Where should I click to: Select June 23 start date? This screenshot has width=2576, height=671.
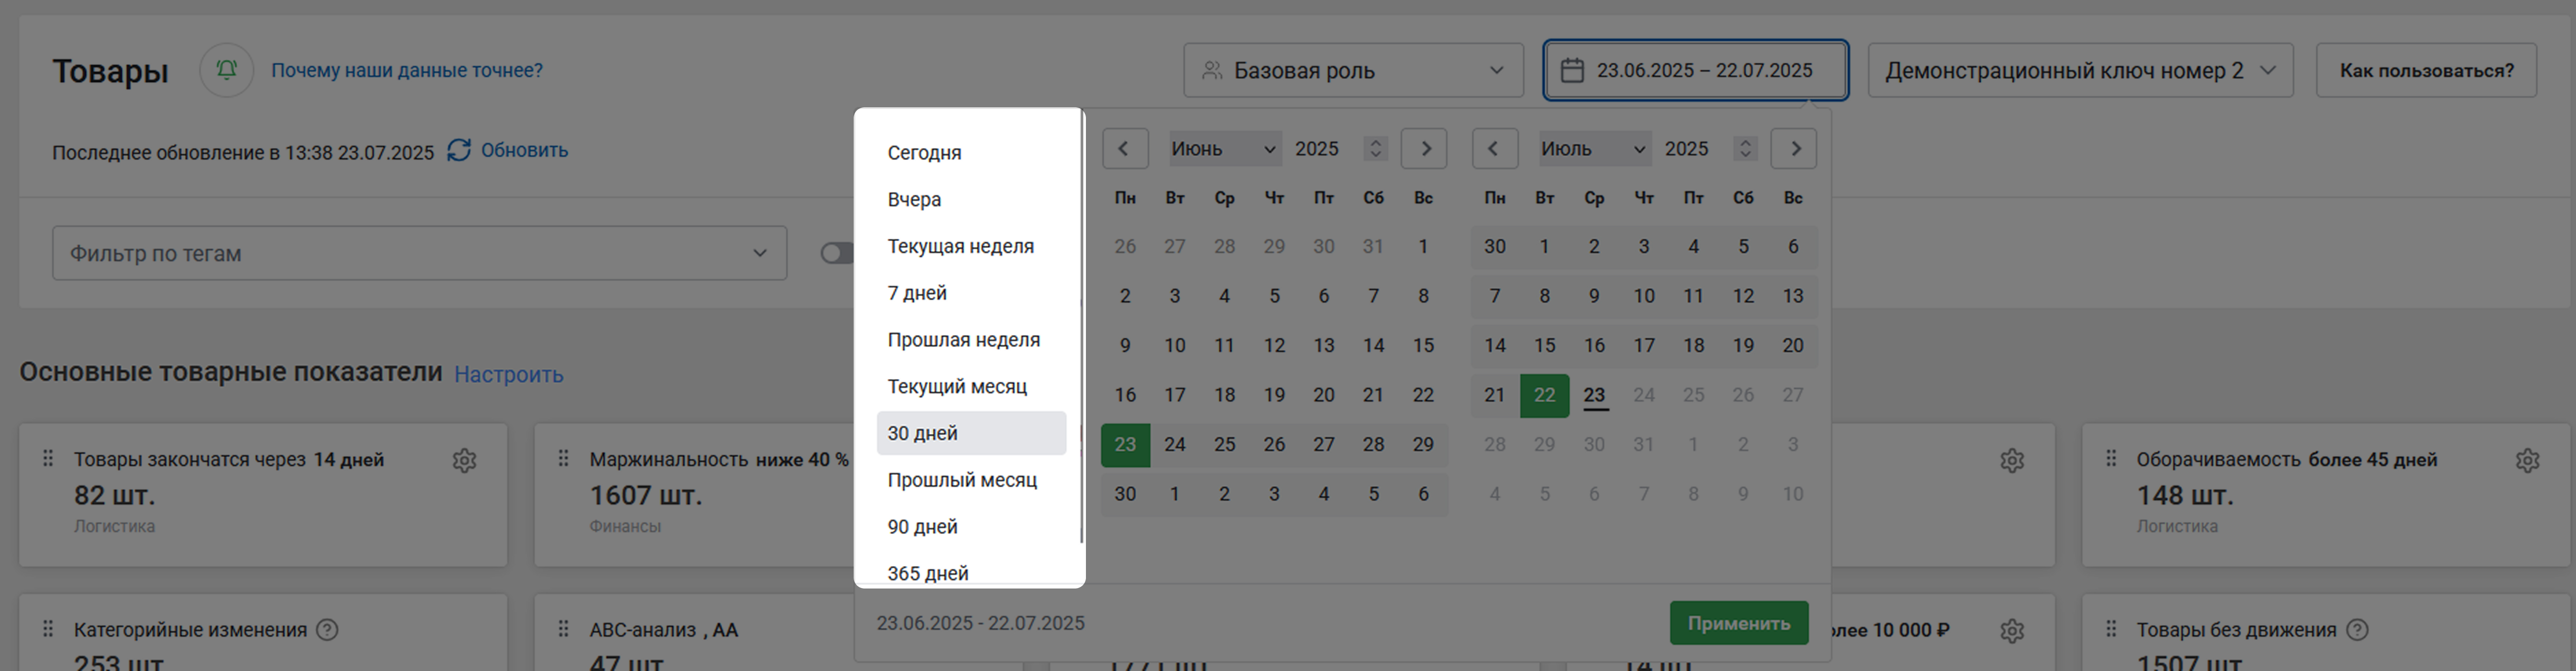pyautogui.click(x=1125, y=444)
